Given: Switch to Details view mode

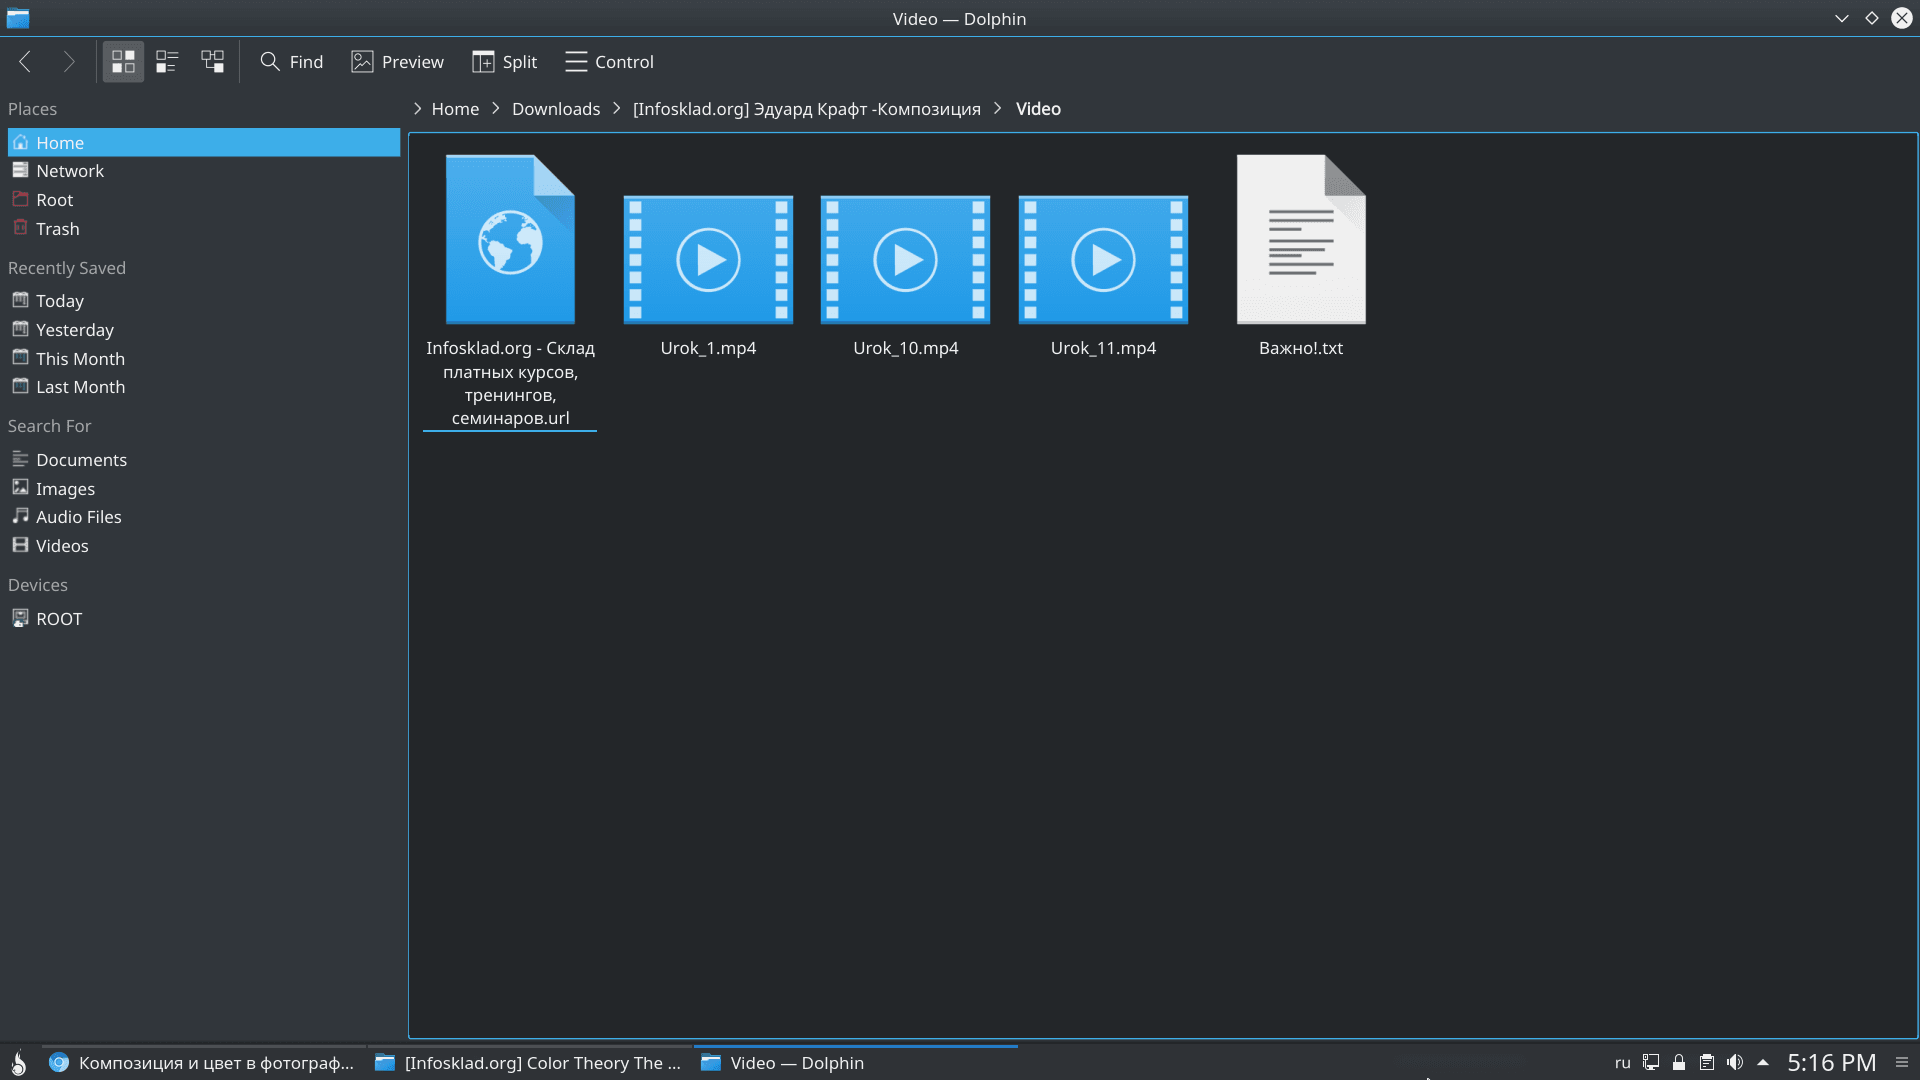Looking at the screenshot, I should 212,62.
